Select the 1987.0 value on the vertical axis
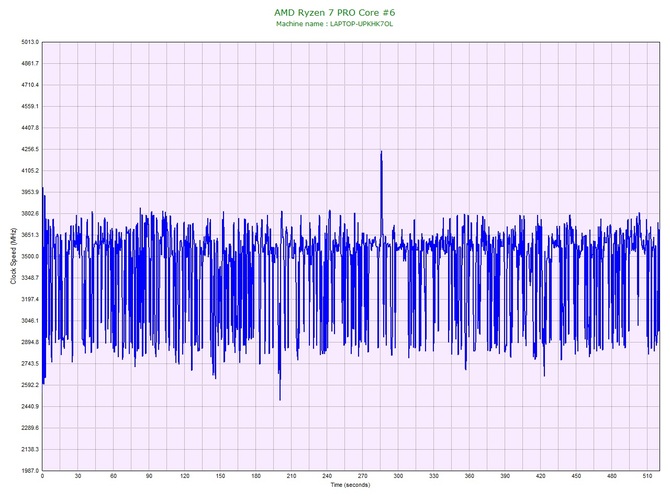 point(27,470)
